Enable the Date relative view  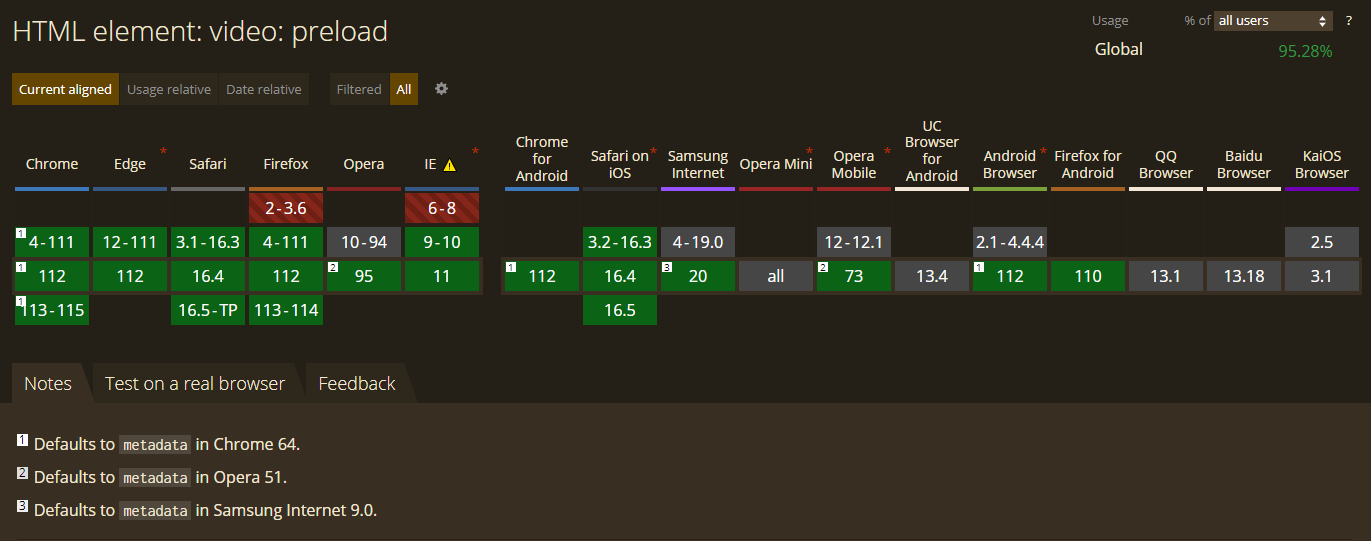click(263, 89)
